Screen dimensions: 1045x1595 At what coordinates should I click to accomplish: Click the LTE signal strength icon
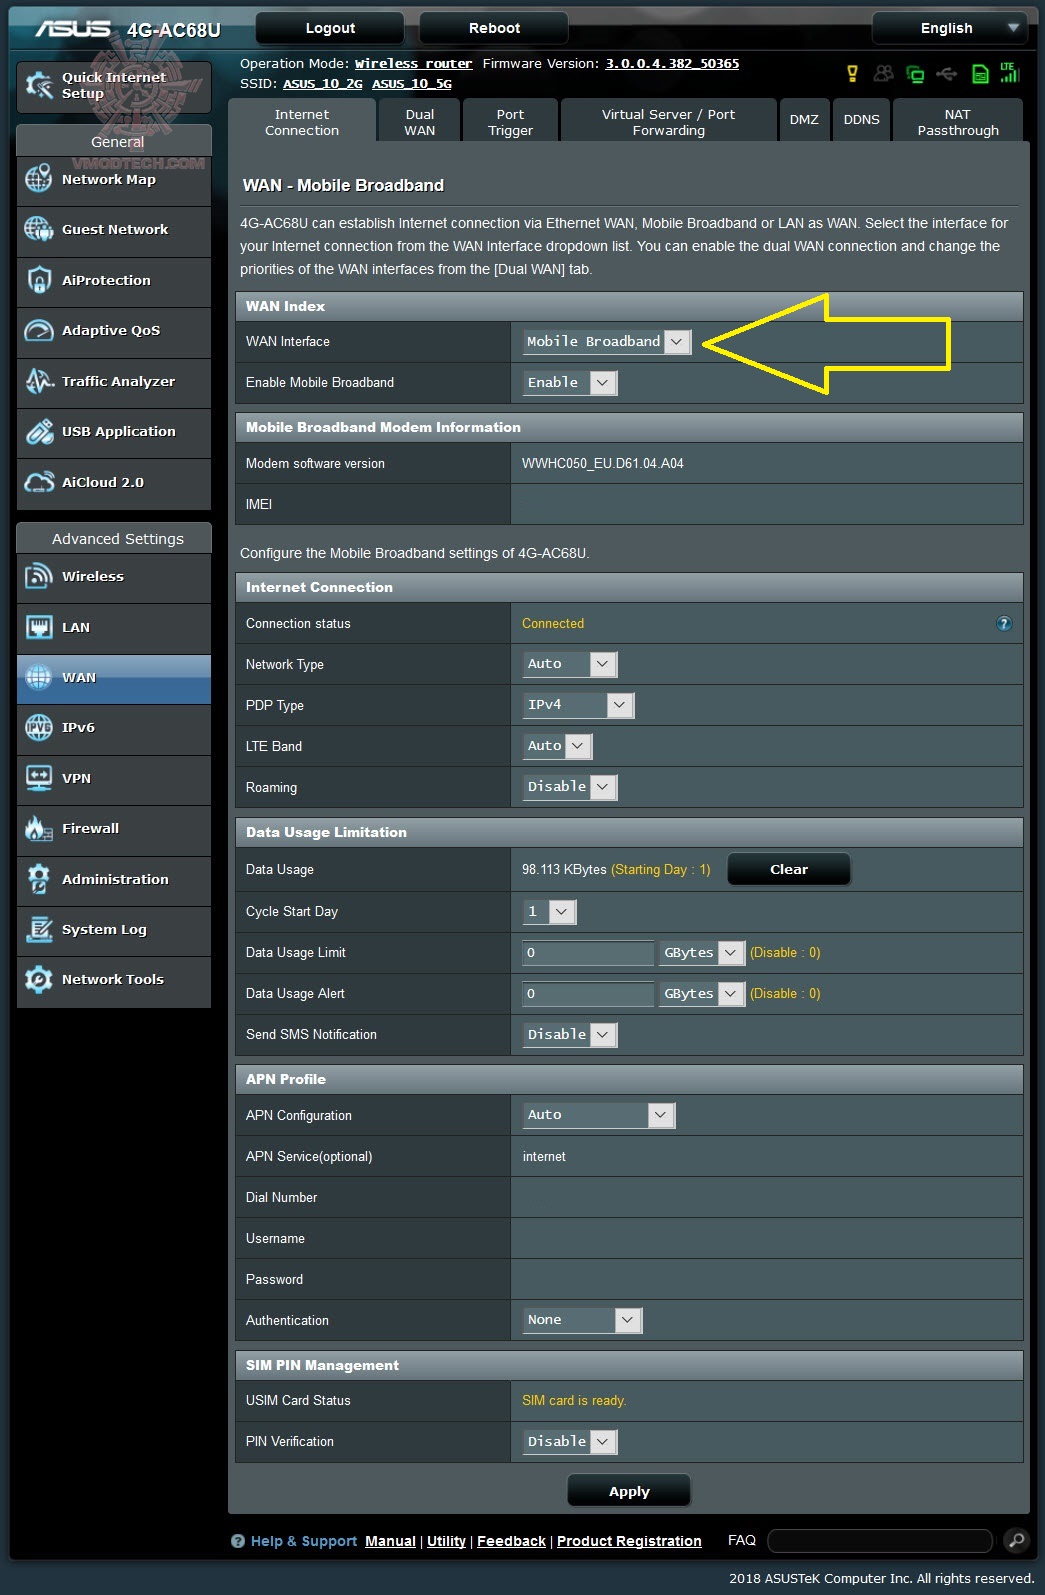click(1009, 72)
